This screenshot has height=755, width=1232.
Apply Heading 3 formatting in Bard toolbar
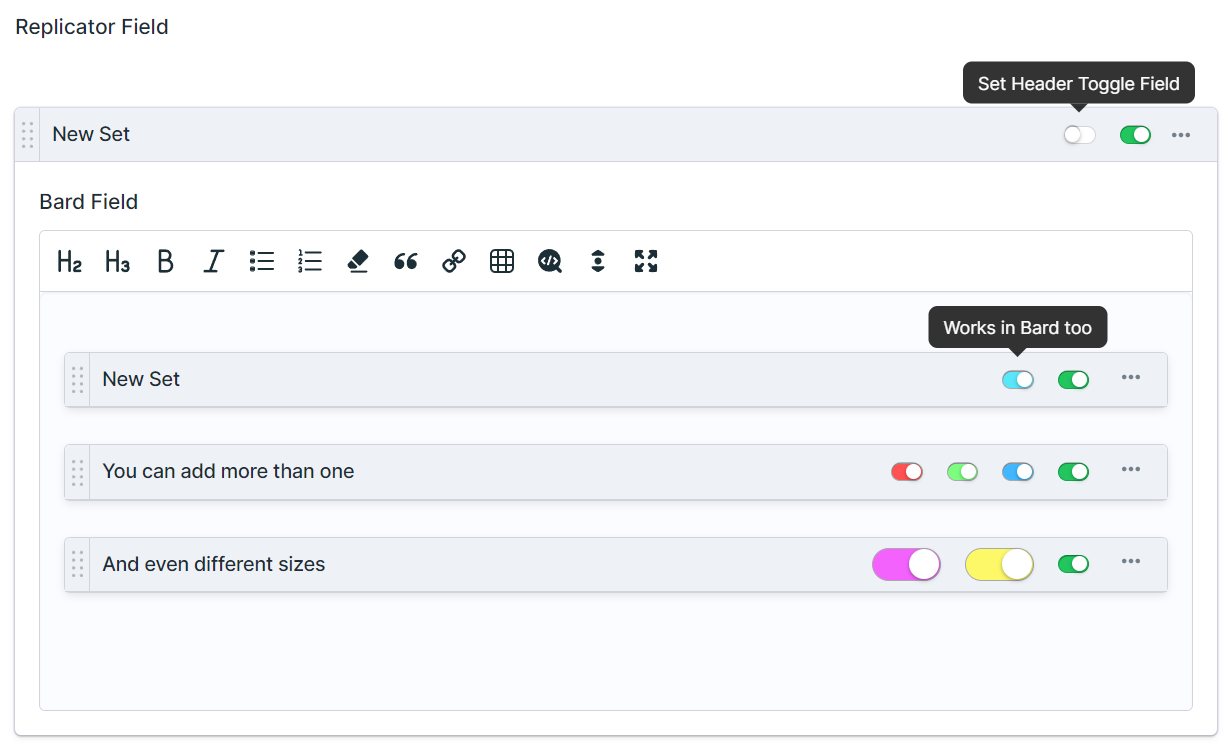(117, 262)
